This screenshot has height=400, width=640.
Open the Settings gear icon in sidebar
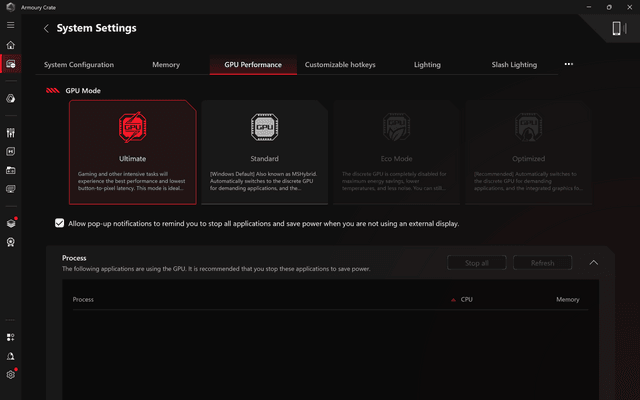point(11,375)
